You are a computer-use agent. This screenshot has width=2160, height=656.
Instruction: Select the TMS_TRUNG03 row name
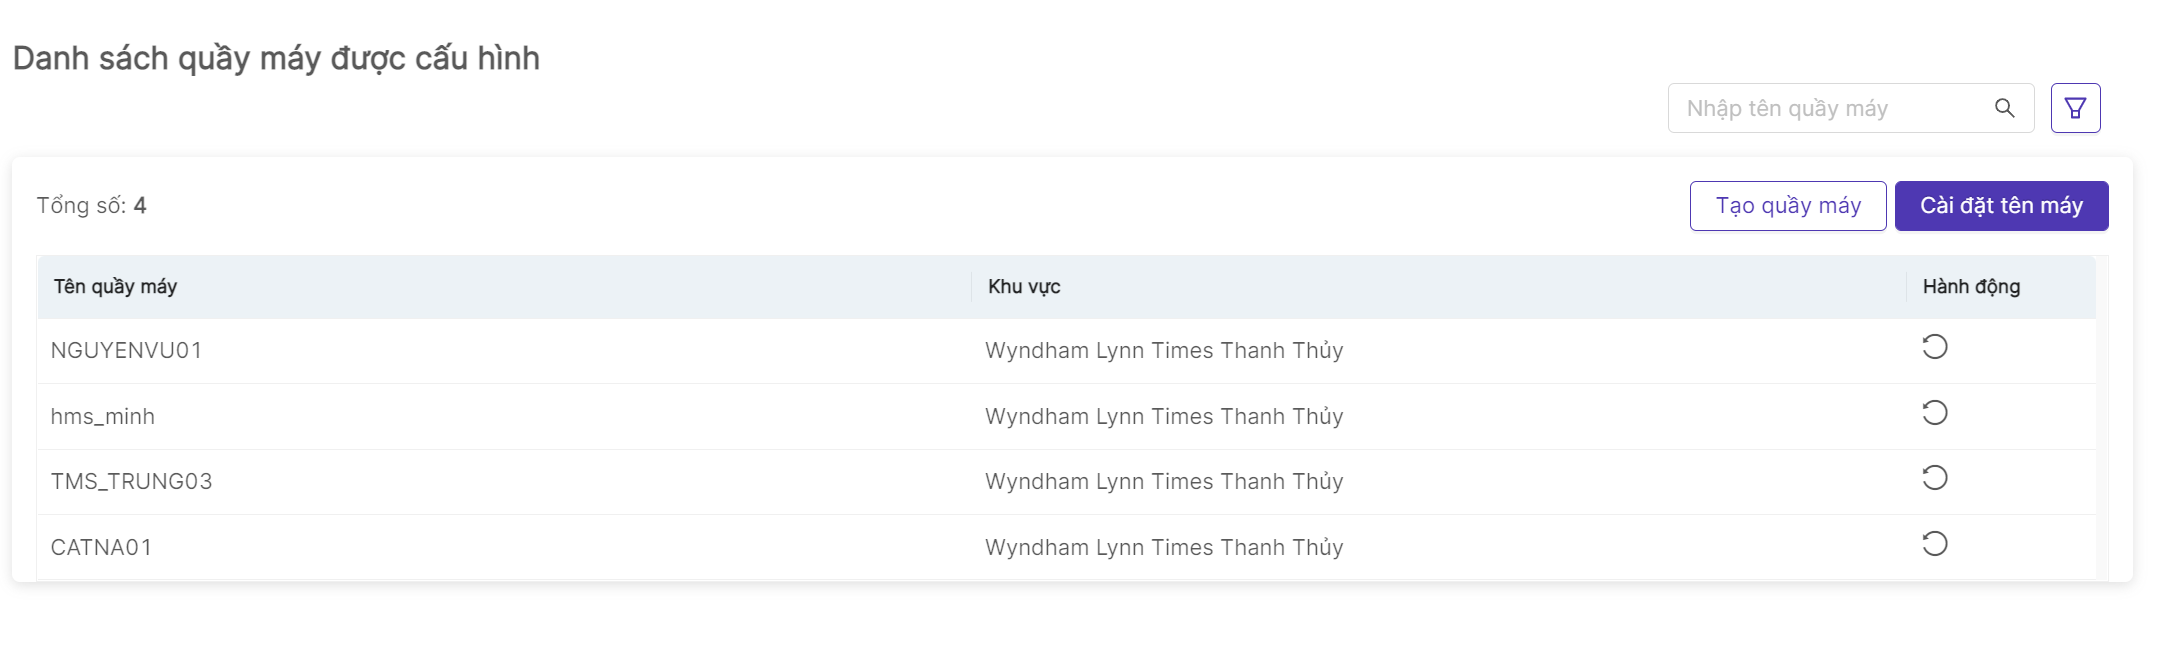pos(131,482)
